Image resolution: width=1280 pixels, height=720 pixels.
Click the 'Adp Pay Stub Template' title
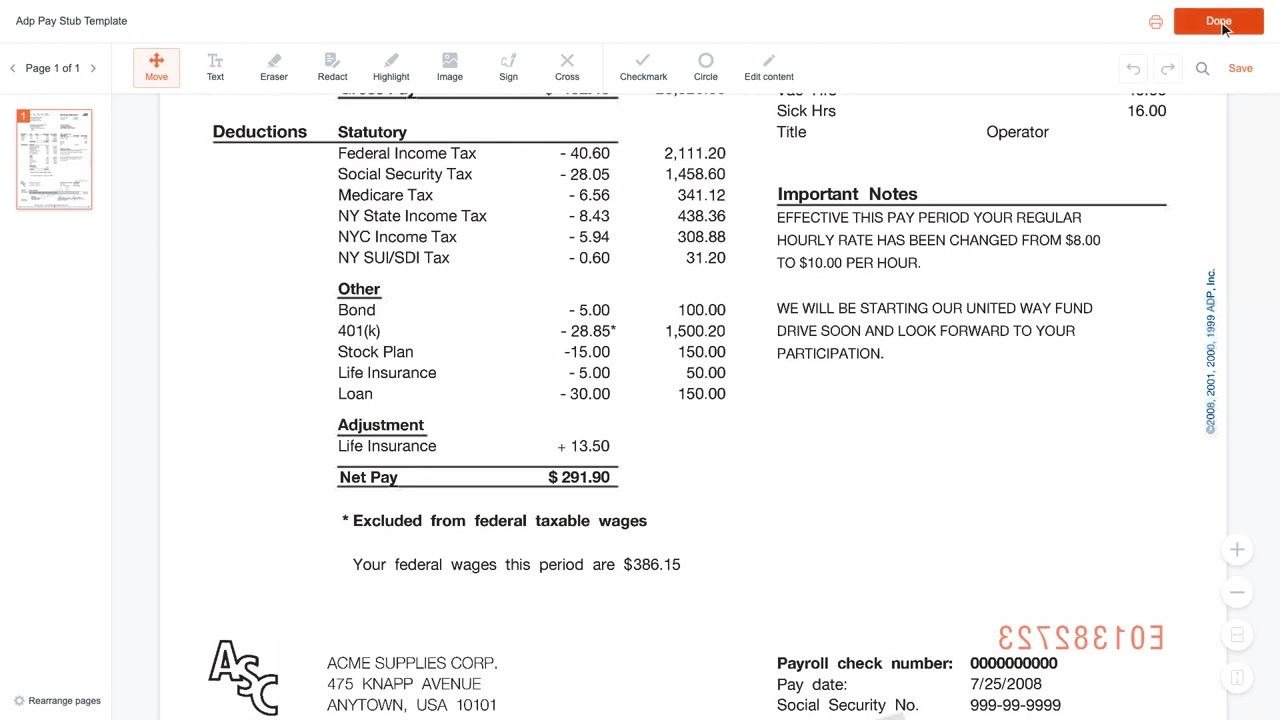click(x=71, y=21)
